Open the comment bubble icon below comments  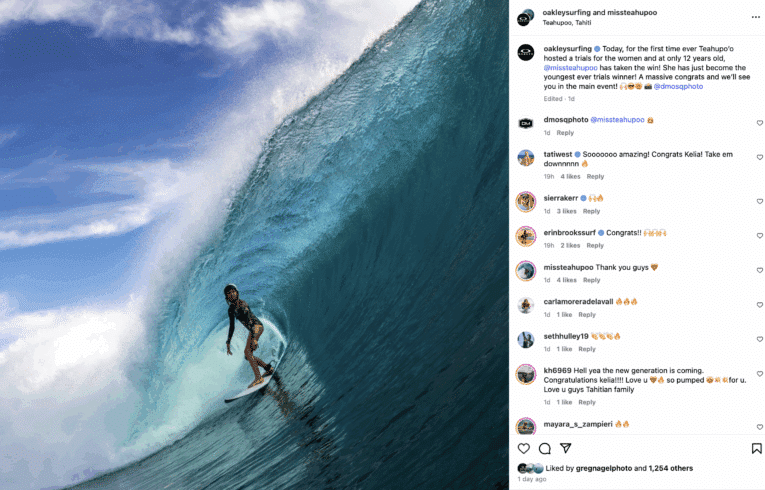545,448
